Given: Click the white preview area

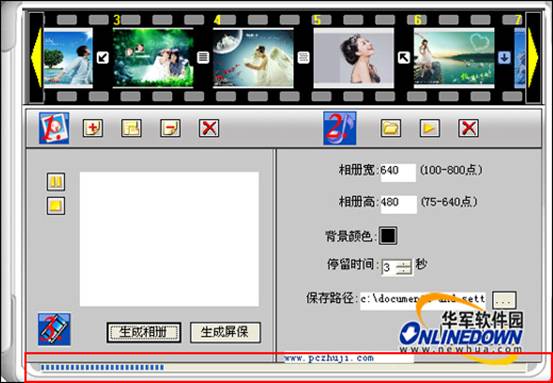Looking at the screenshot, I should pyautogui.click(x=169, y=239).
